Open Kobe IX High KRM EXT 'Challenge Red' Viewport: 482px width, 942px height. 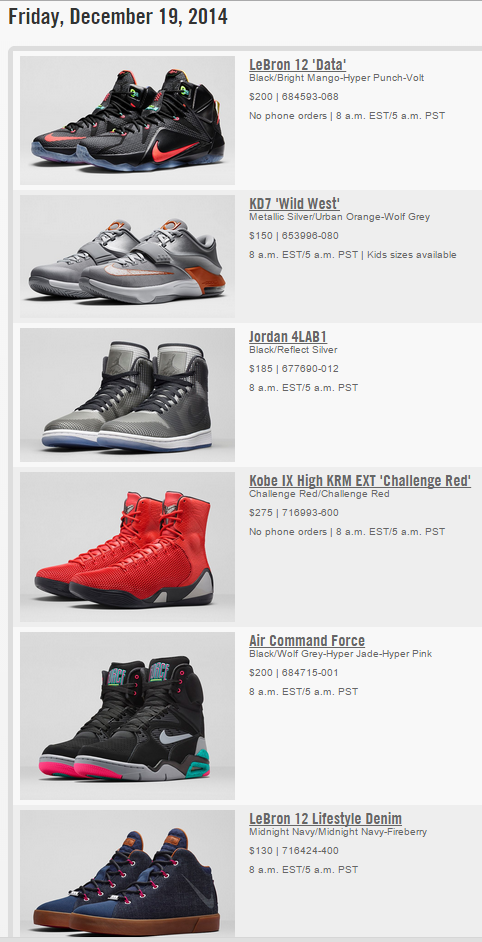[360, 481]
